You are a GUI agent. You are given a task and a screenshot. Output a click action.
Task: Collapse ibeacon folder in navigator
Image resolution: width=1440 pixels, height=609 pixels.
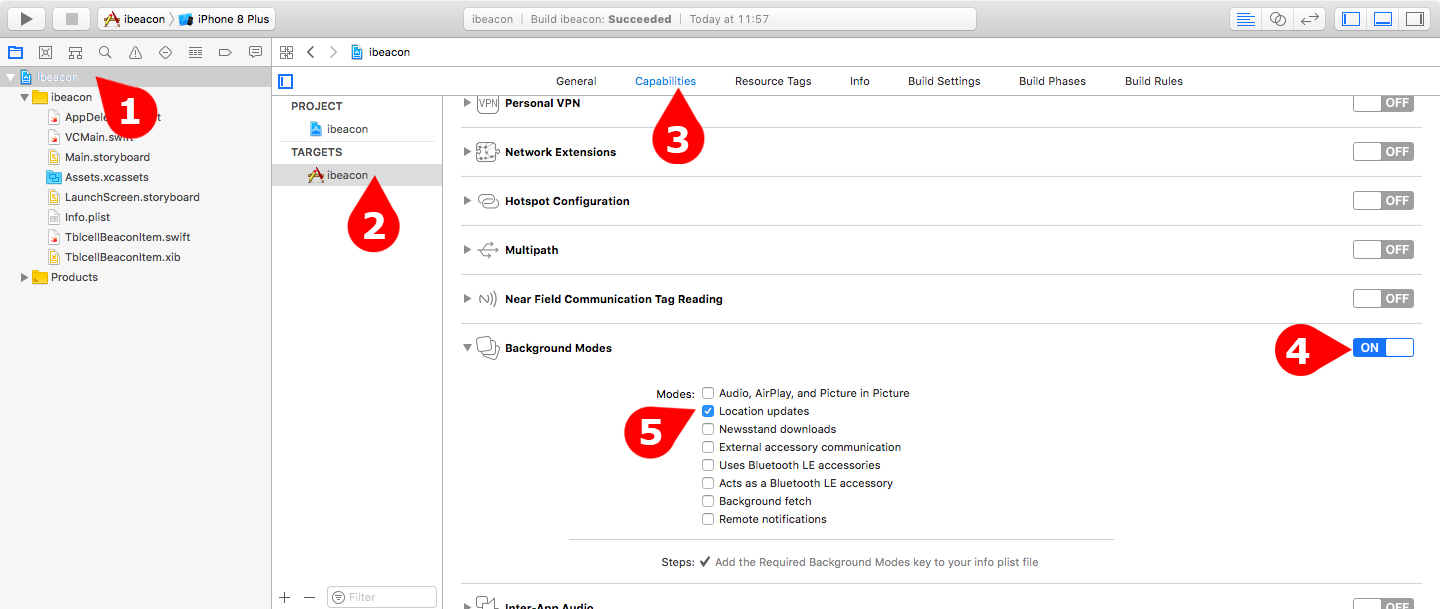tap(25, 97)
